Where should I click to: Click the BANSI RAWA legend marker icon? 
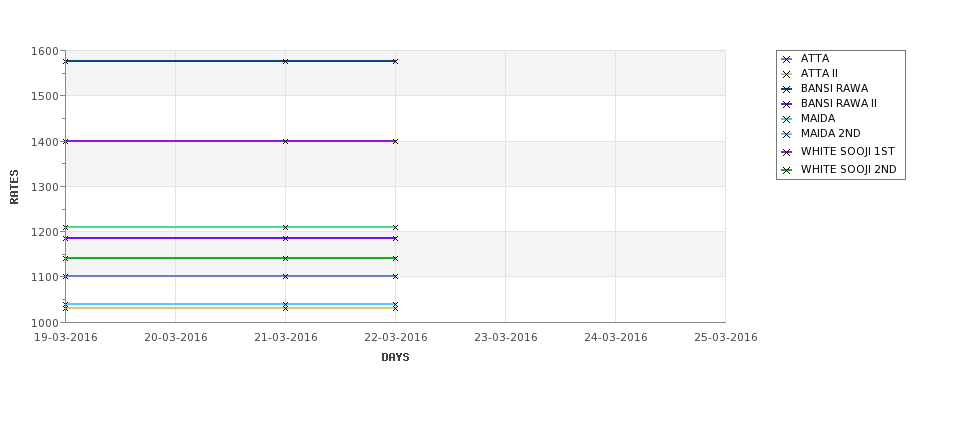point(787,90)
